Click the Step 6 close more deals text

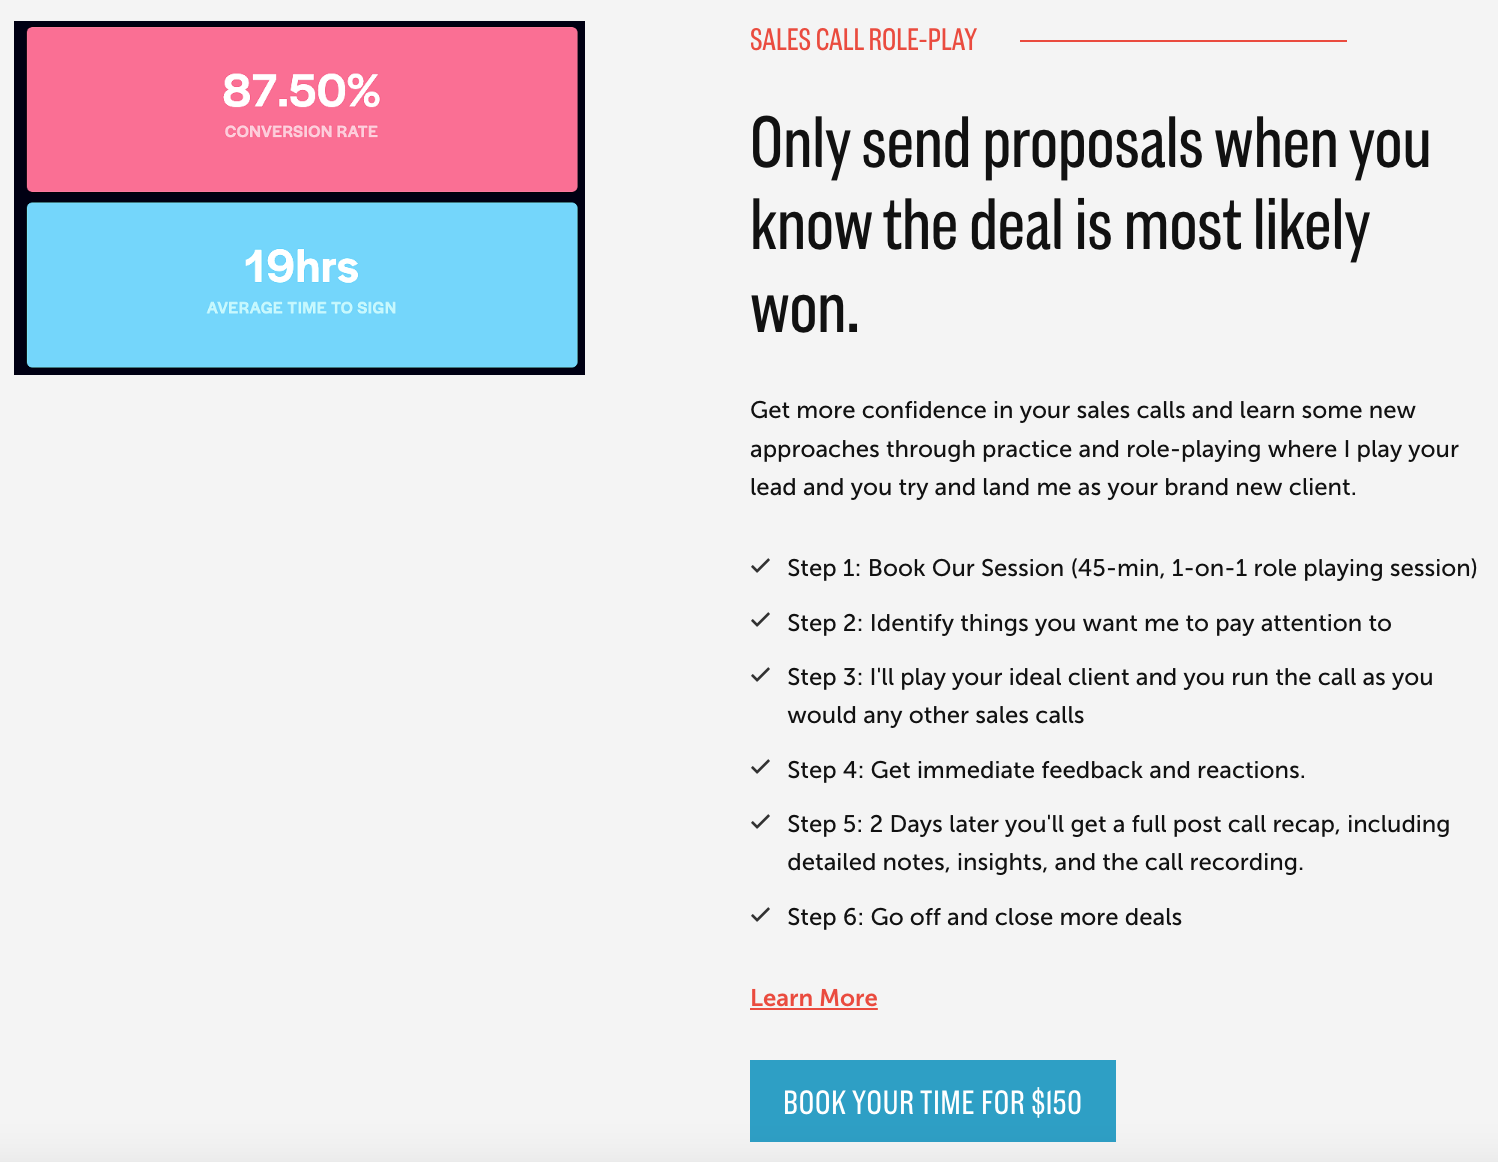984,917
